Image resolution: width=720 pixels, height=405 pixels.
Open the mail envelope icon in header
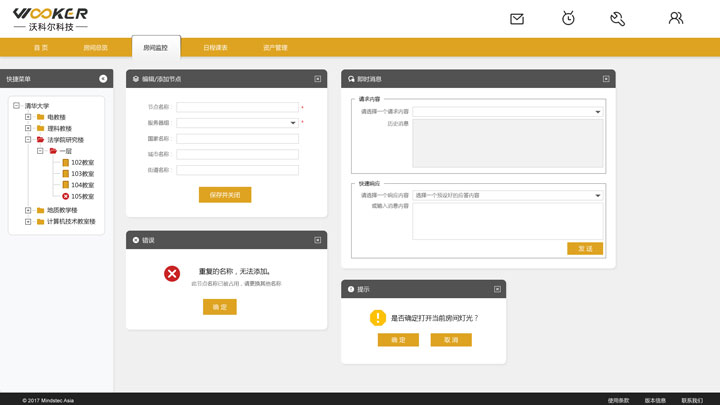(x=517, y=18)
